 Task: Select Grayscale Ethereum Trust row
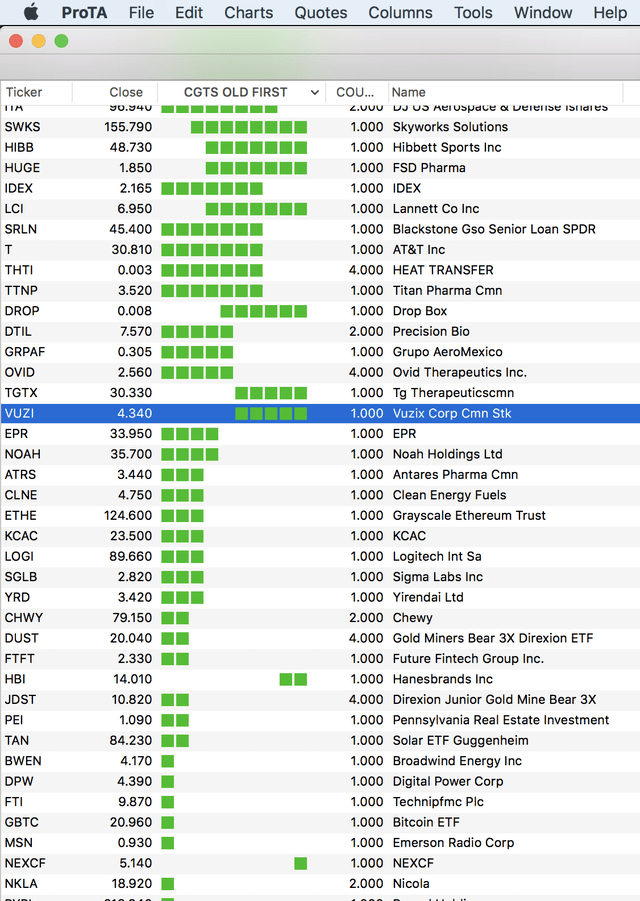point(320,515)
